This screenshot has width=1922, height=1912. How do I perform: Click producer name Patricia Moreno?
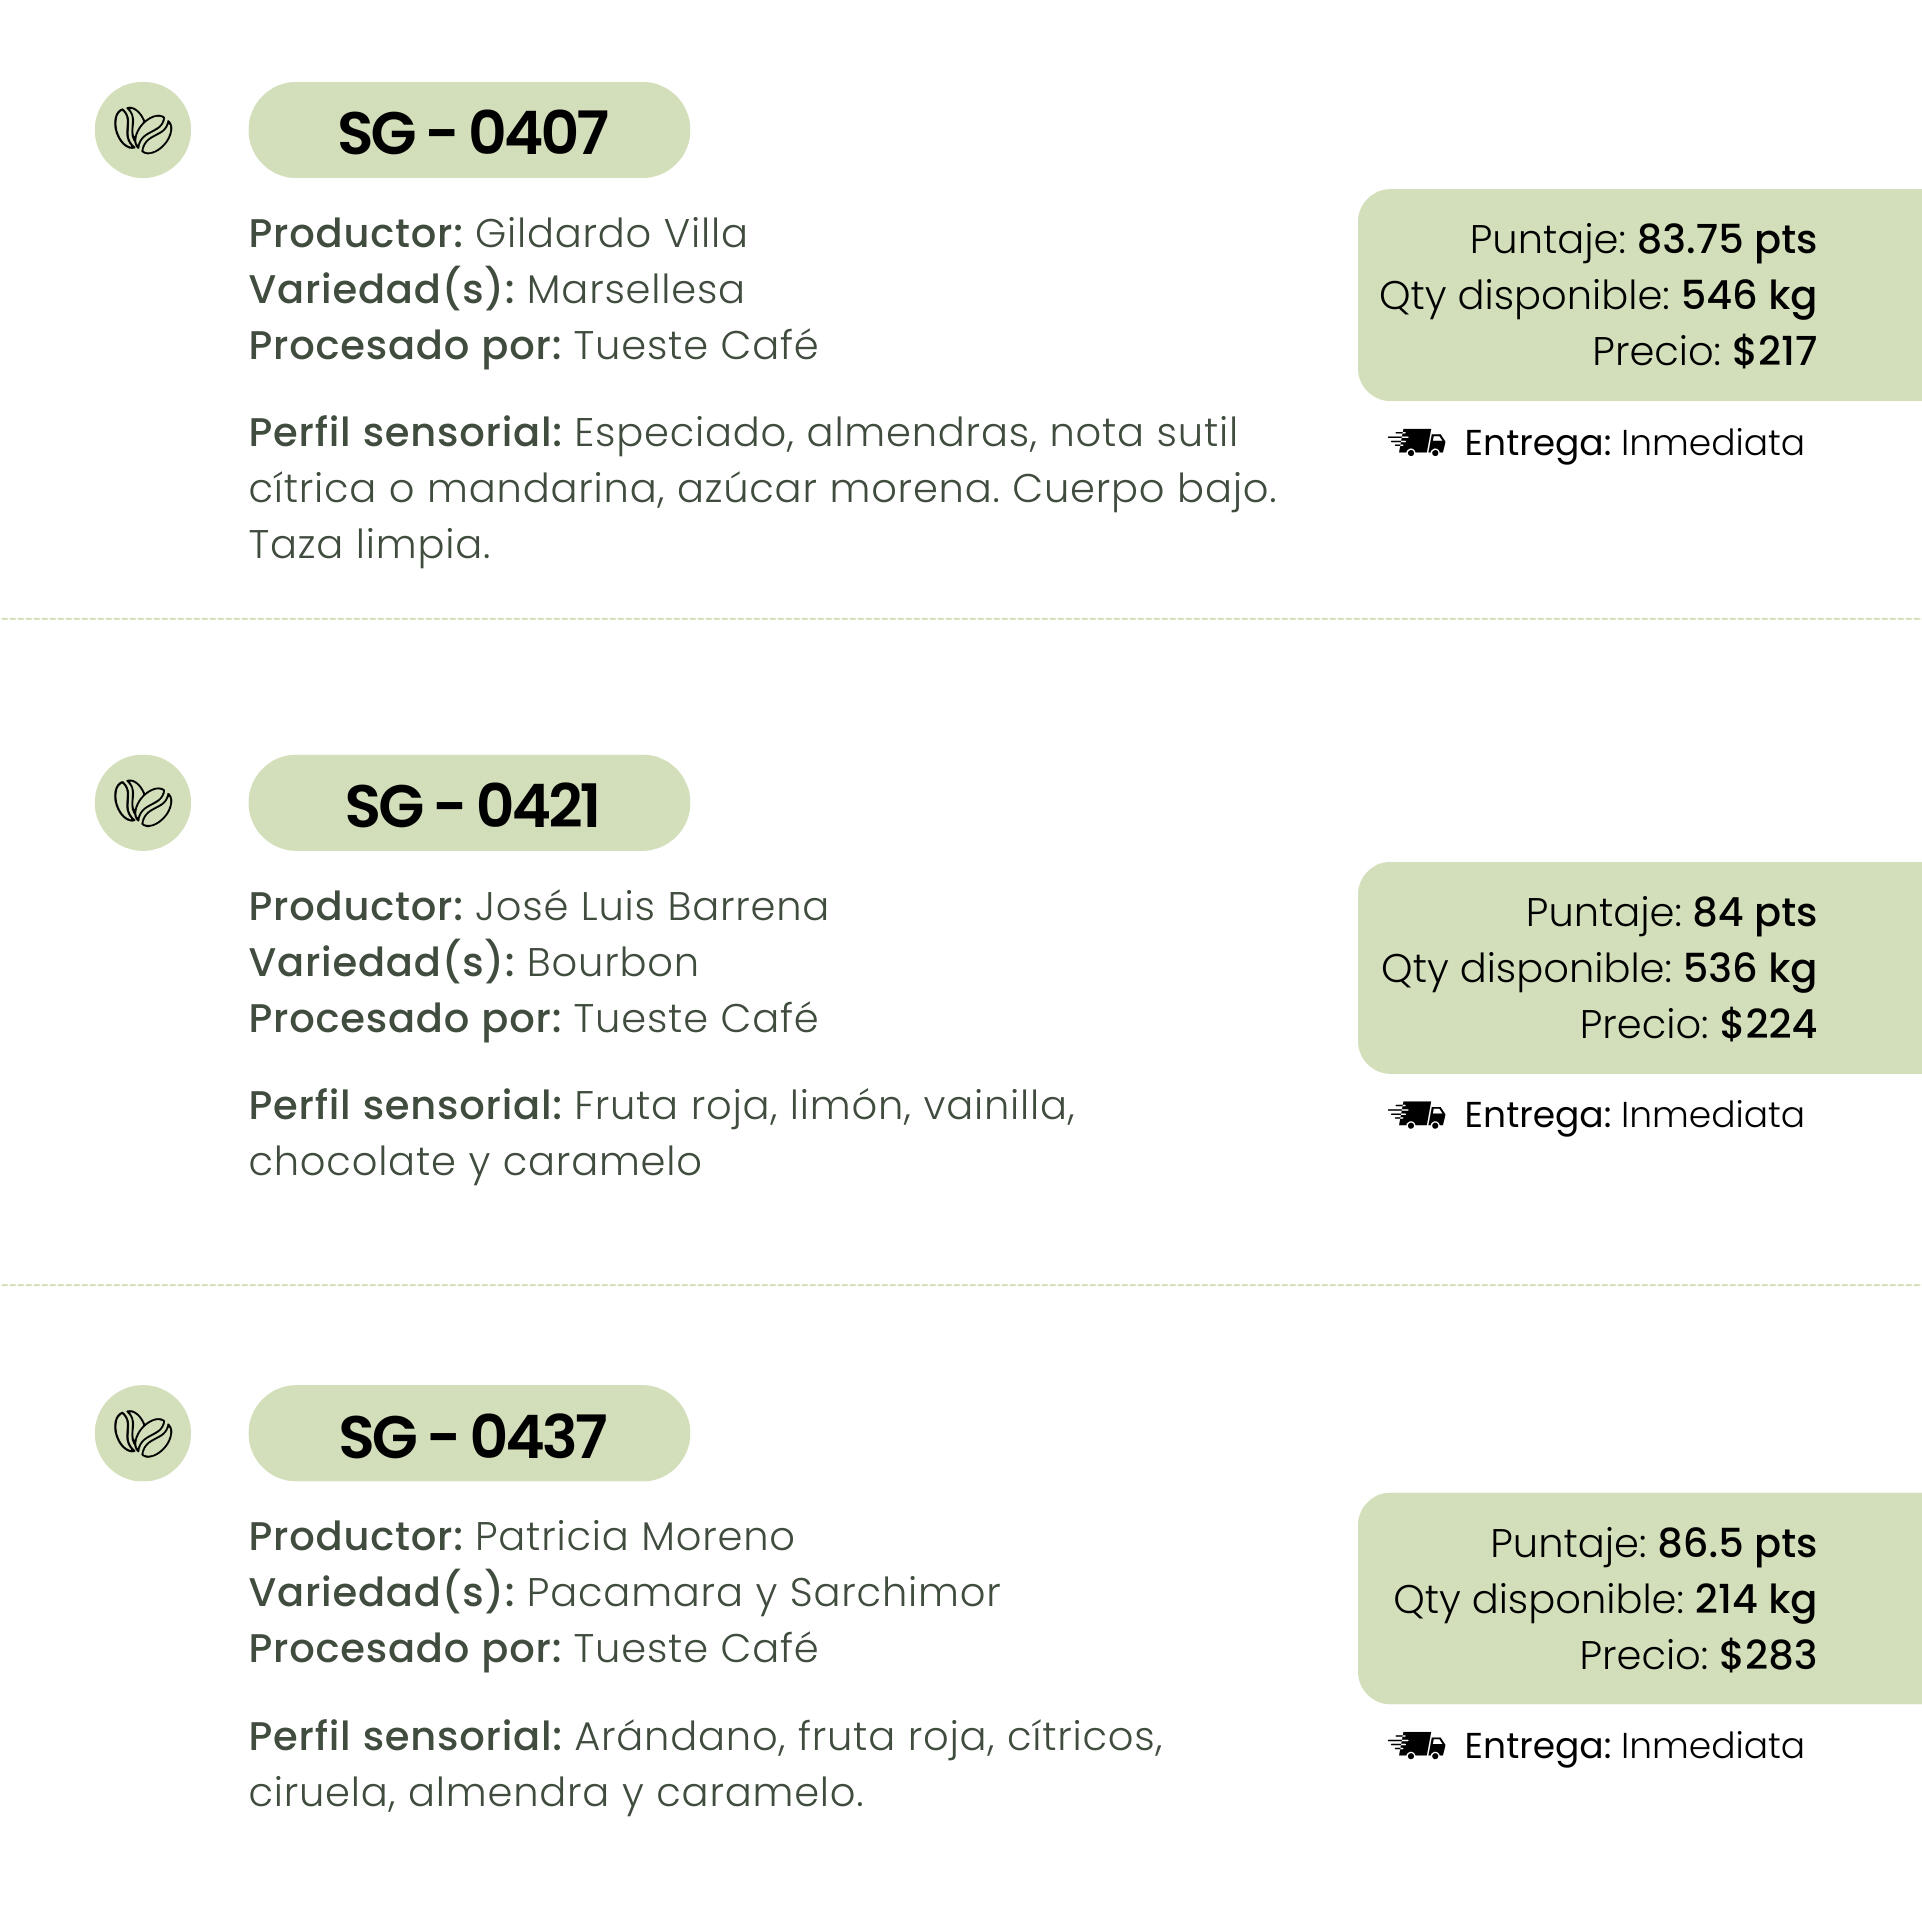[635, 1536]
